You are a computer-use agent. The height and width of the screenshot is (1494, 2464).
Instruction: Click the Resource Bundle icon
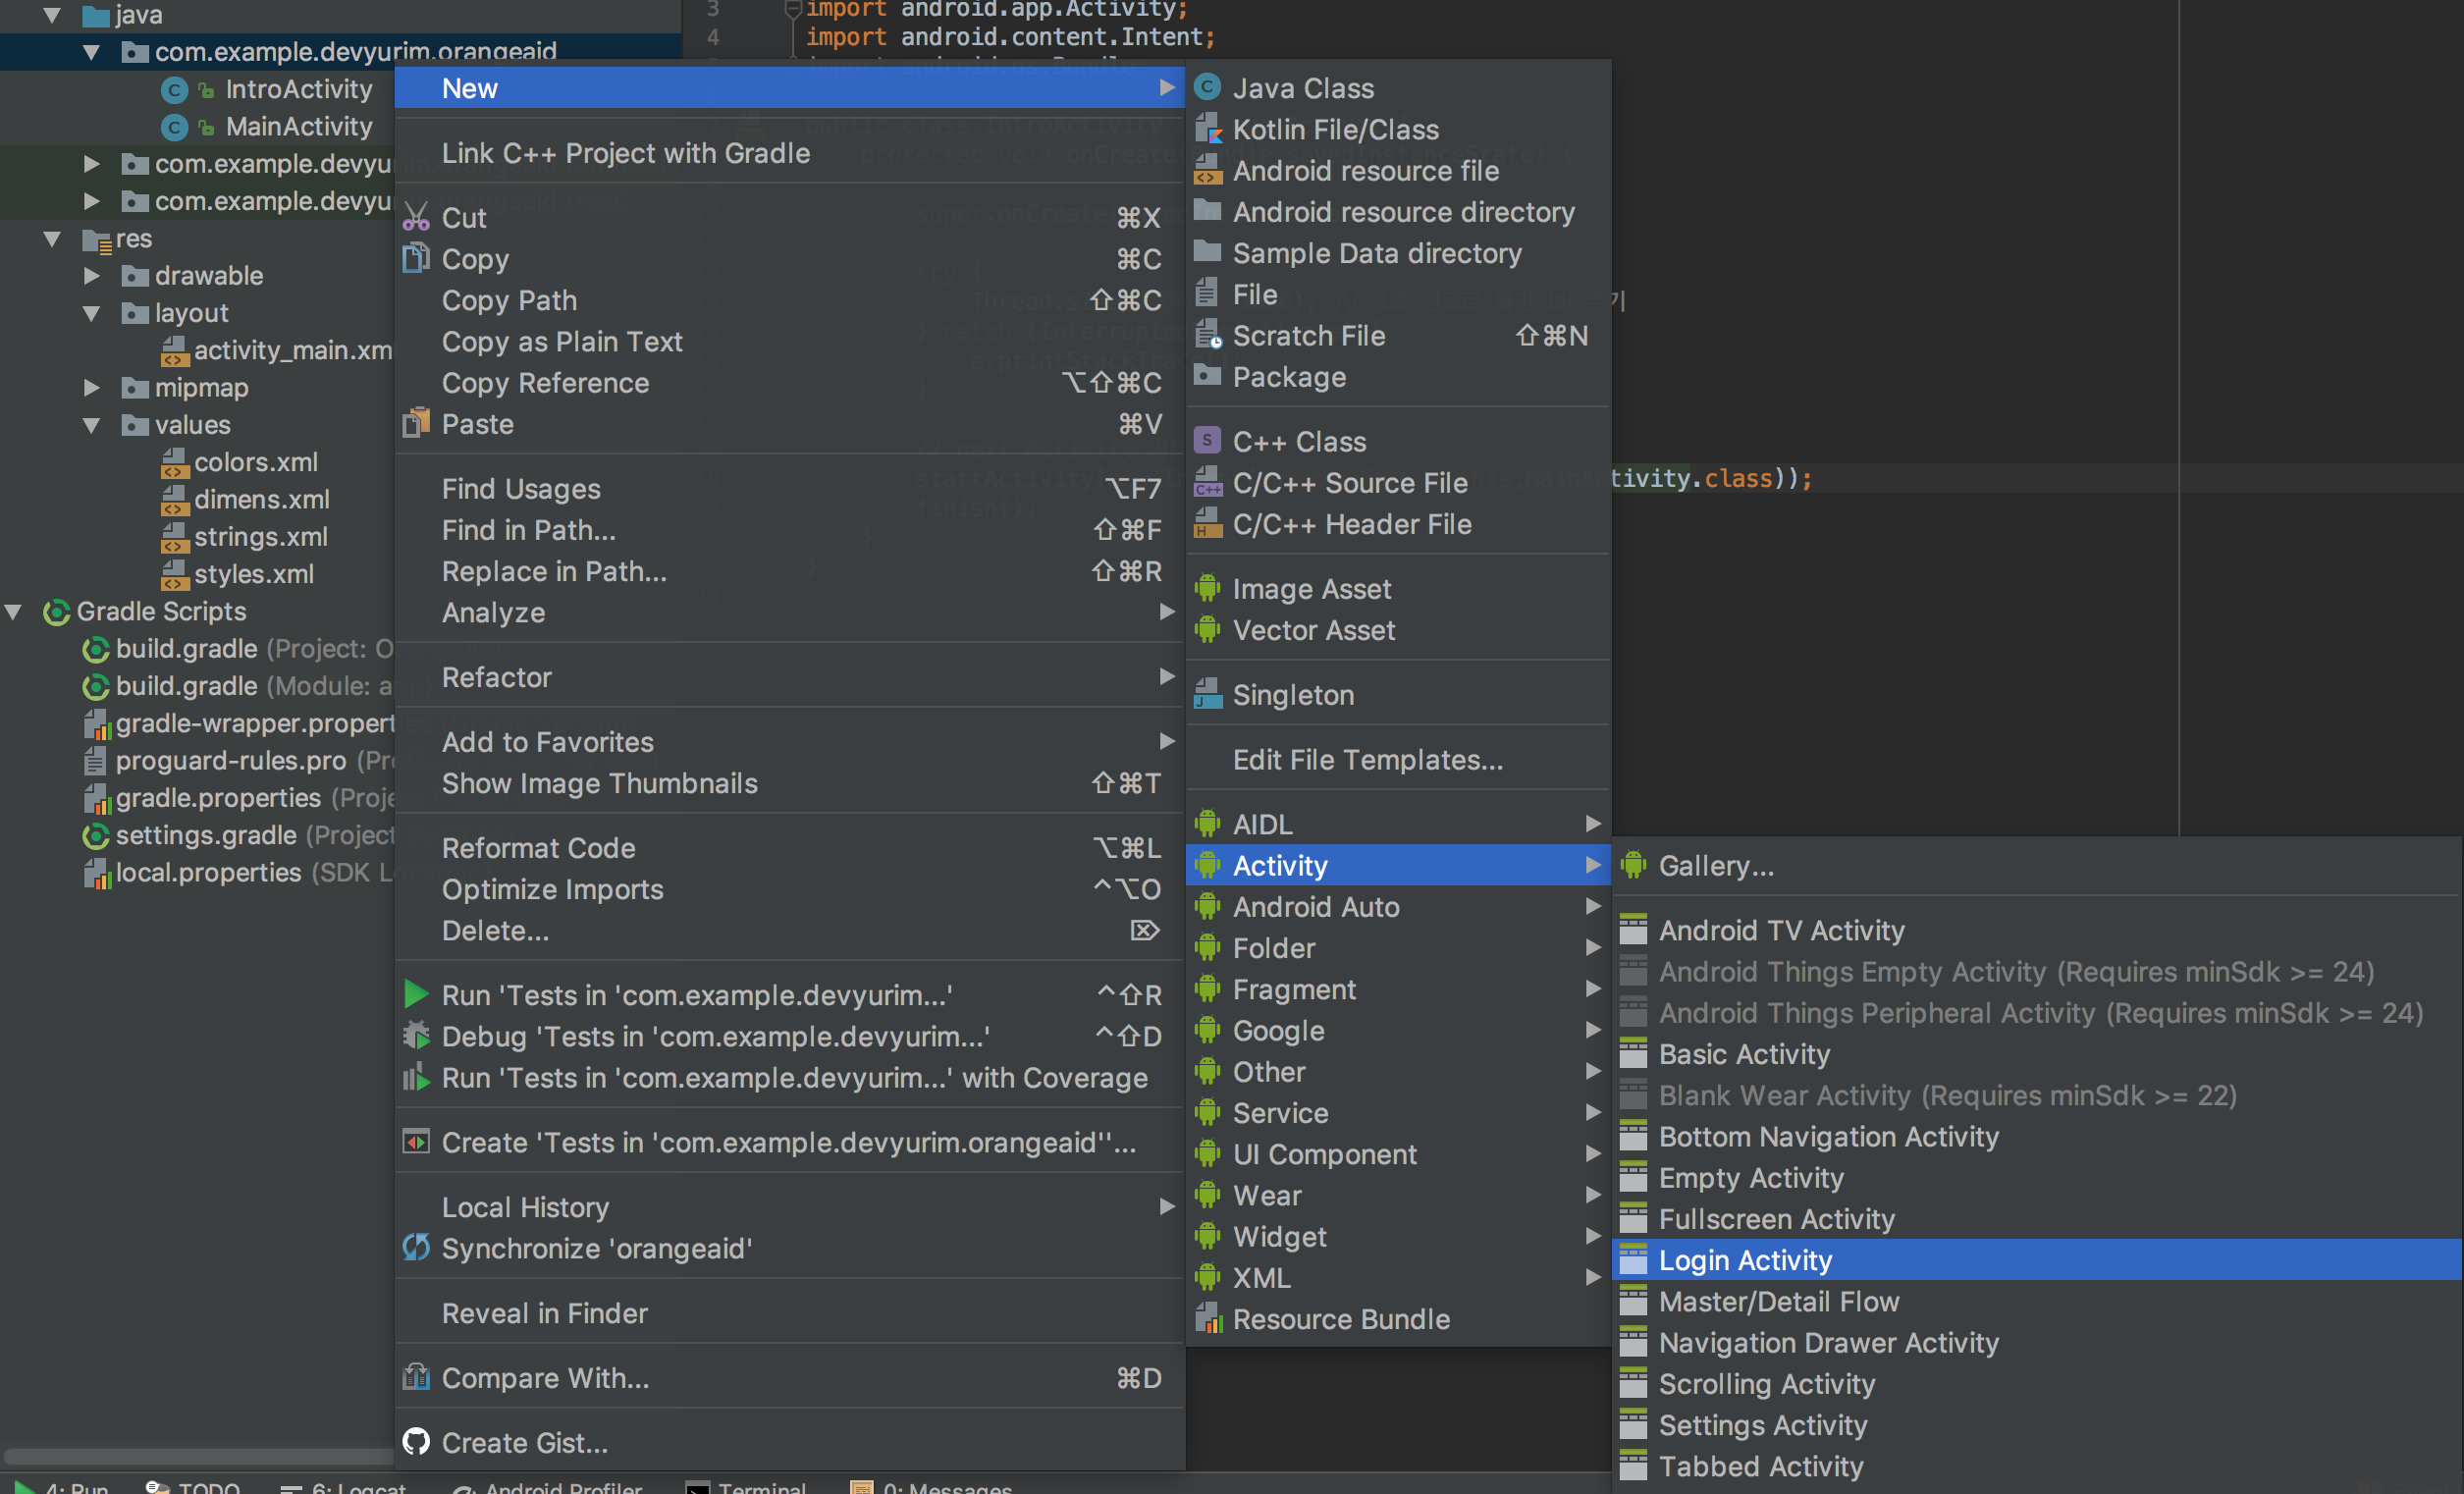pyautogui.click(x=1207, y=1318)
